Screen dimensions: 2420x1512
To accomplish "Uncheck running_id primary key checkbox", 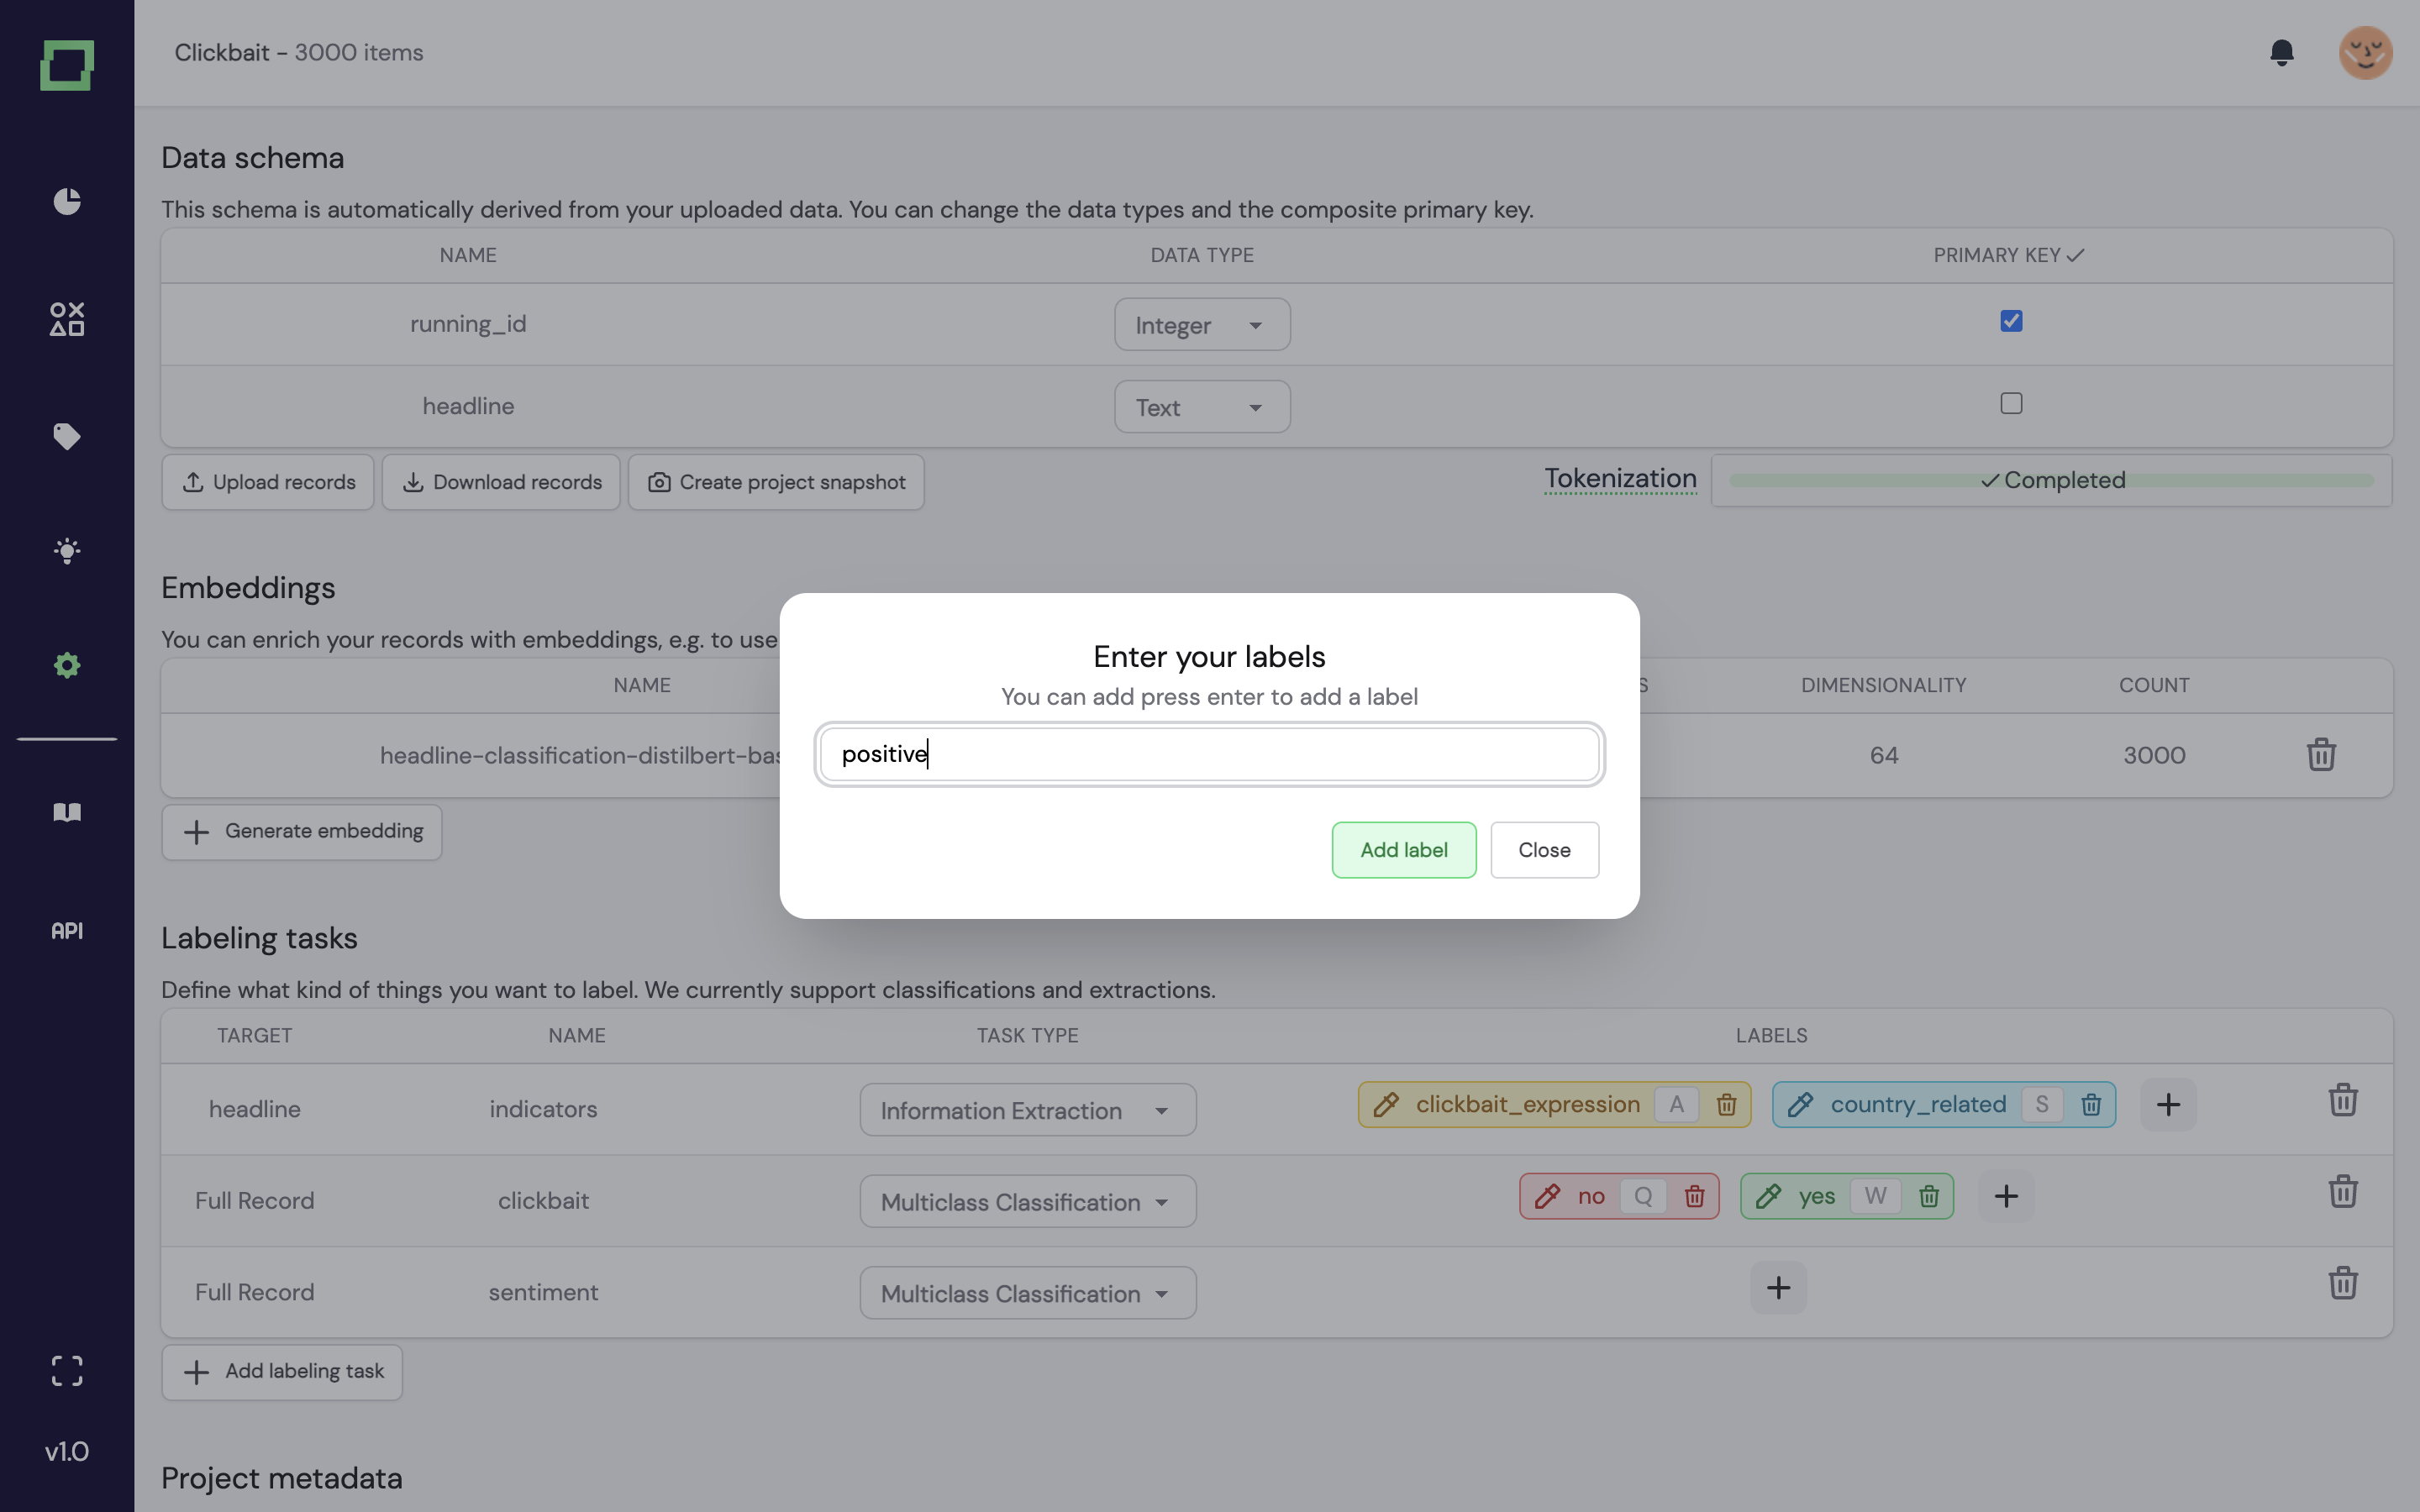I will pyautogui.click(x=2011, y=321).
